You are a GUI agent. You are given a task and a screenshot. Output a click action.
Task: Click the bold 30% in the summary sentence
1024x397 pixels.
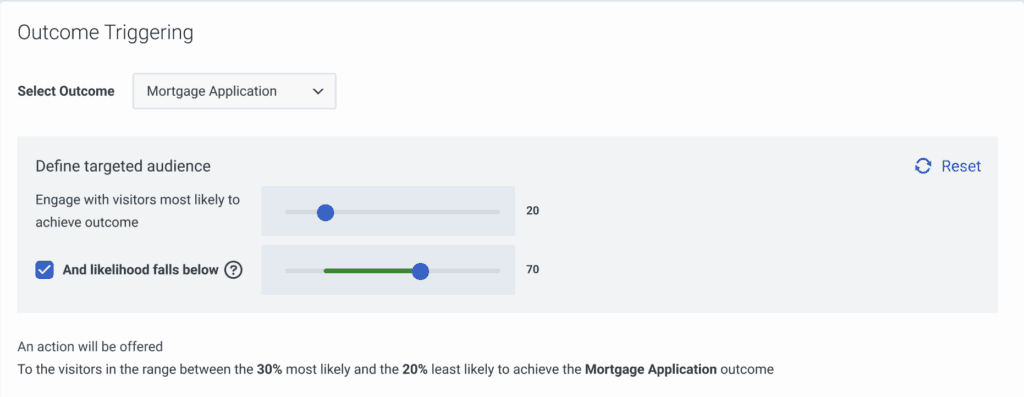pos(267,370)
